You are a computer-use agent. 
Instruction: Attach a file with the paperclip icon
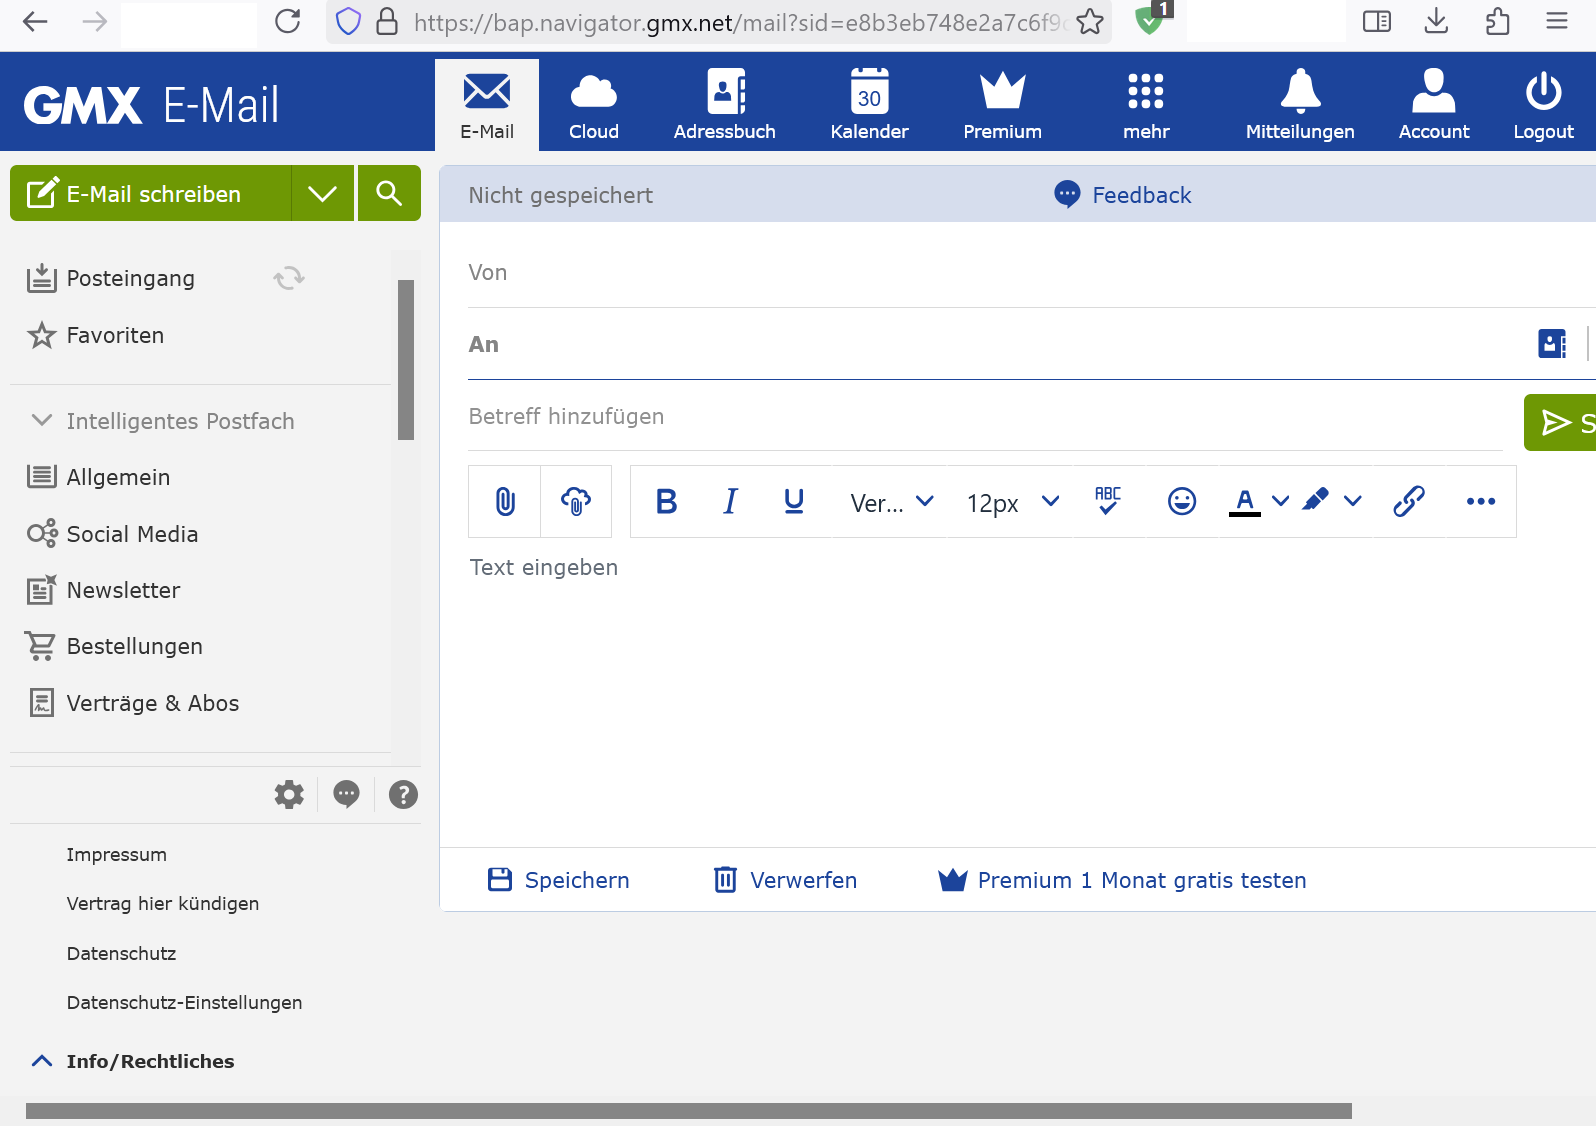(x=505, y=501)
